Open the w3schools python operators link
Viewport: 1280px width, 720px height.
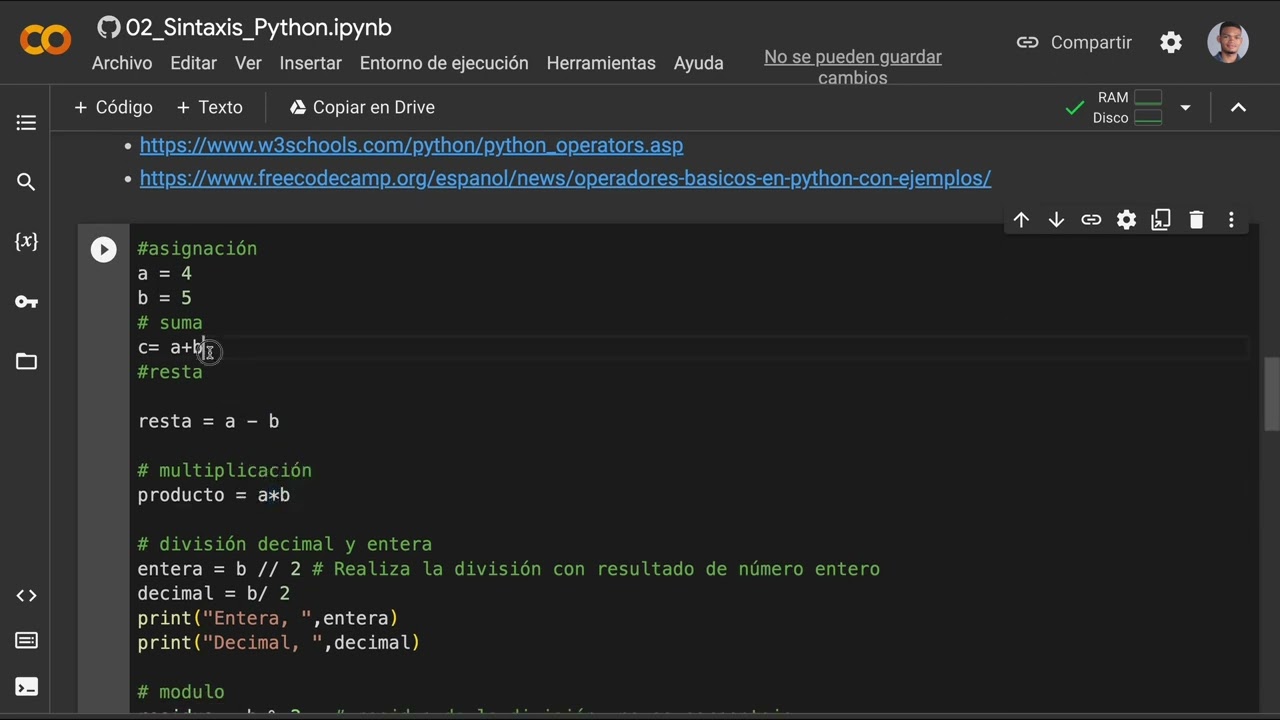411,145
